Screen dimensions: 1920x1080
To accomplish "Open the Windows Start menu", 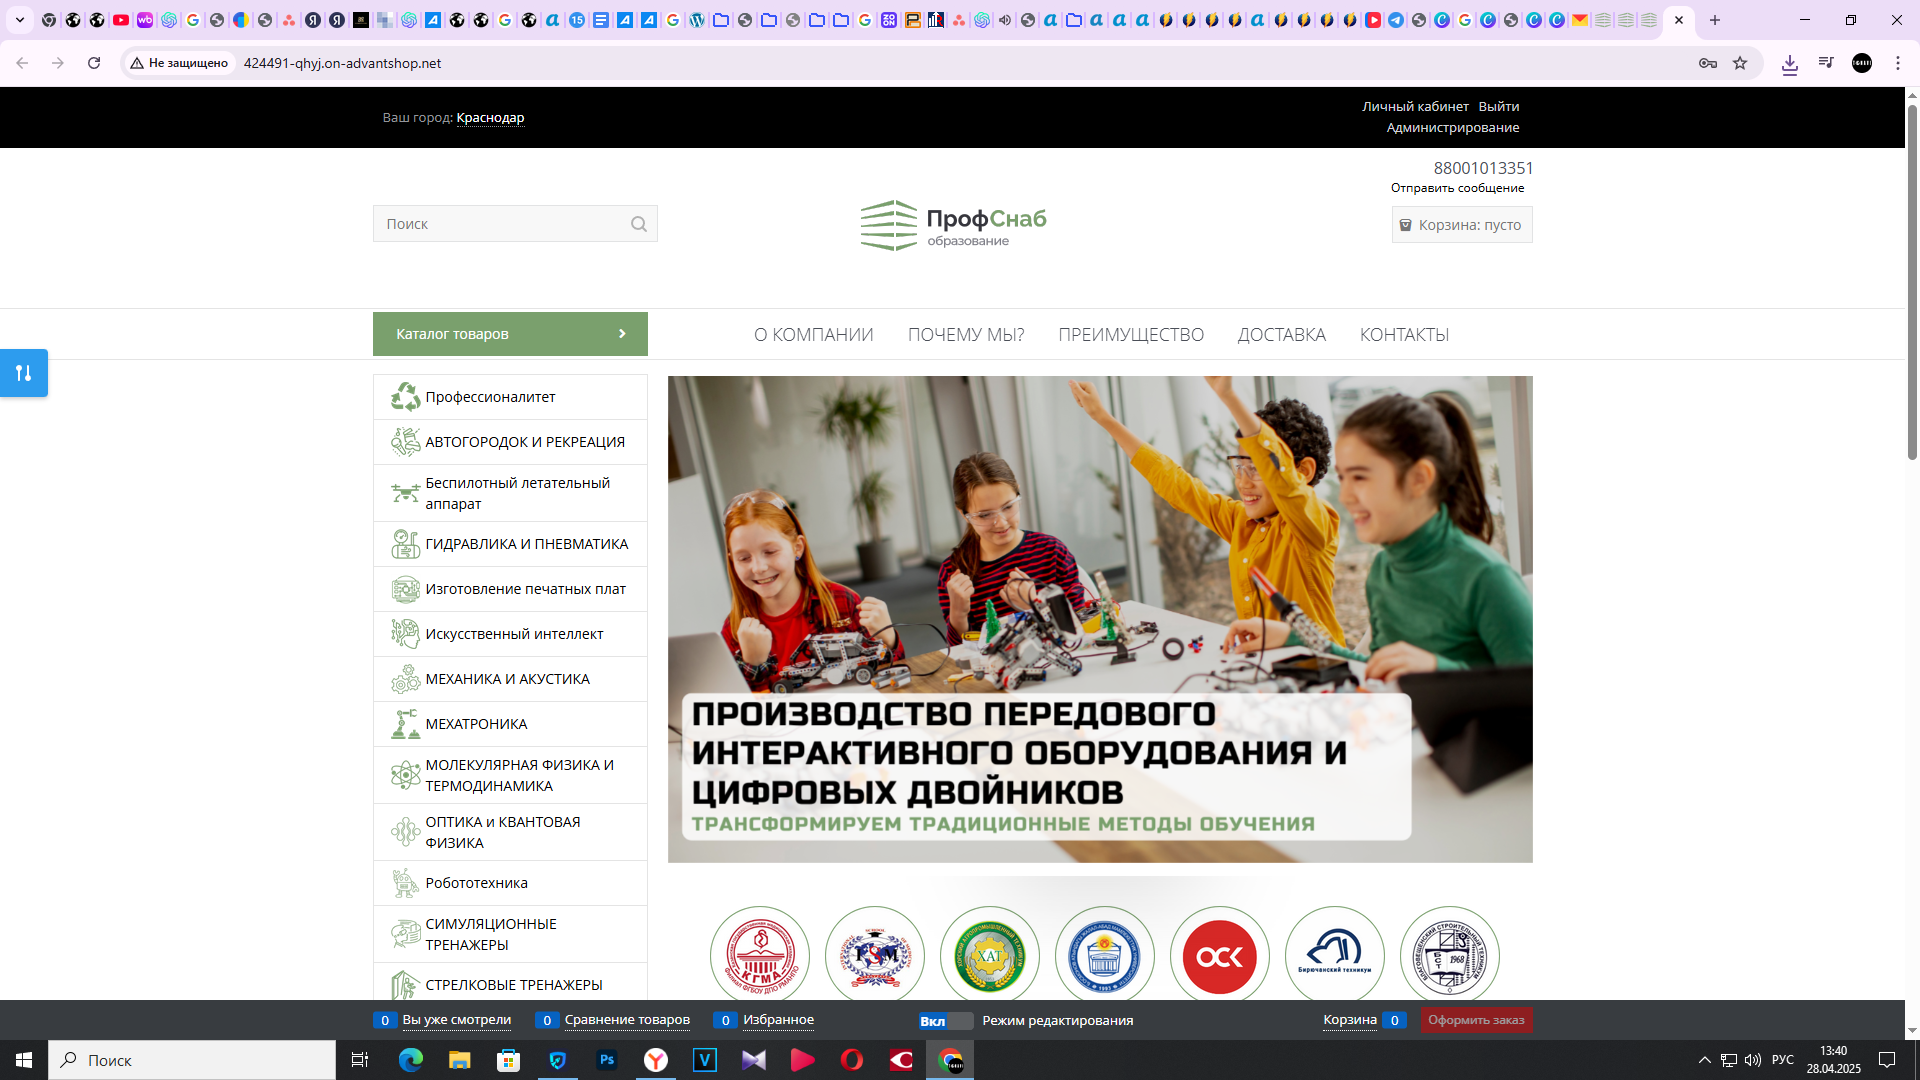I will click(24, 1060).
